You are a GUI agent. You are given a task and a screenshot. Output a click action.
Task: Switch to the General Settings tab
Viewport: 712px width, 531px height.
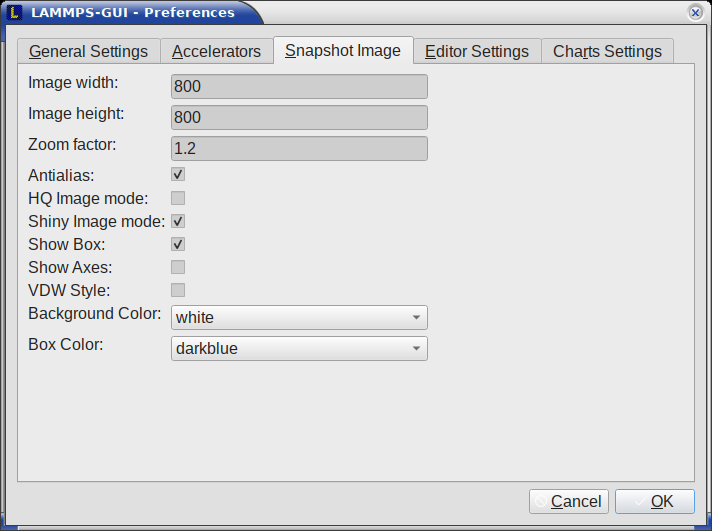click(89, 51)
